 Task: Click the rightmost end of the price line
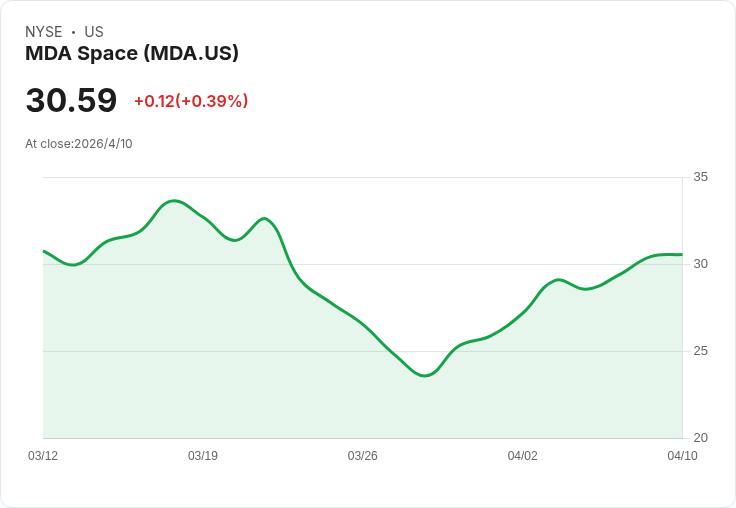coord(681,254)
